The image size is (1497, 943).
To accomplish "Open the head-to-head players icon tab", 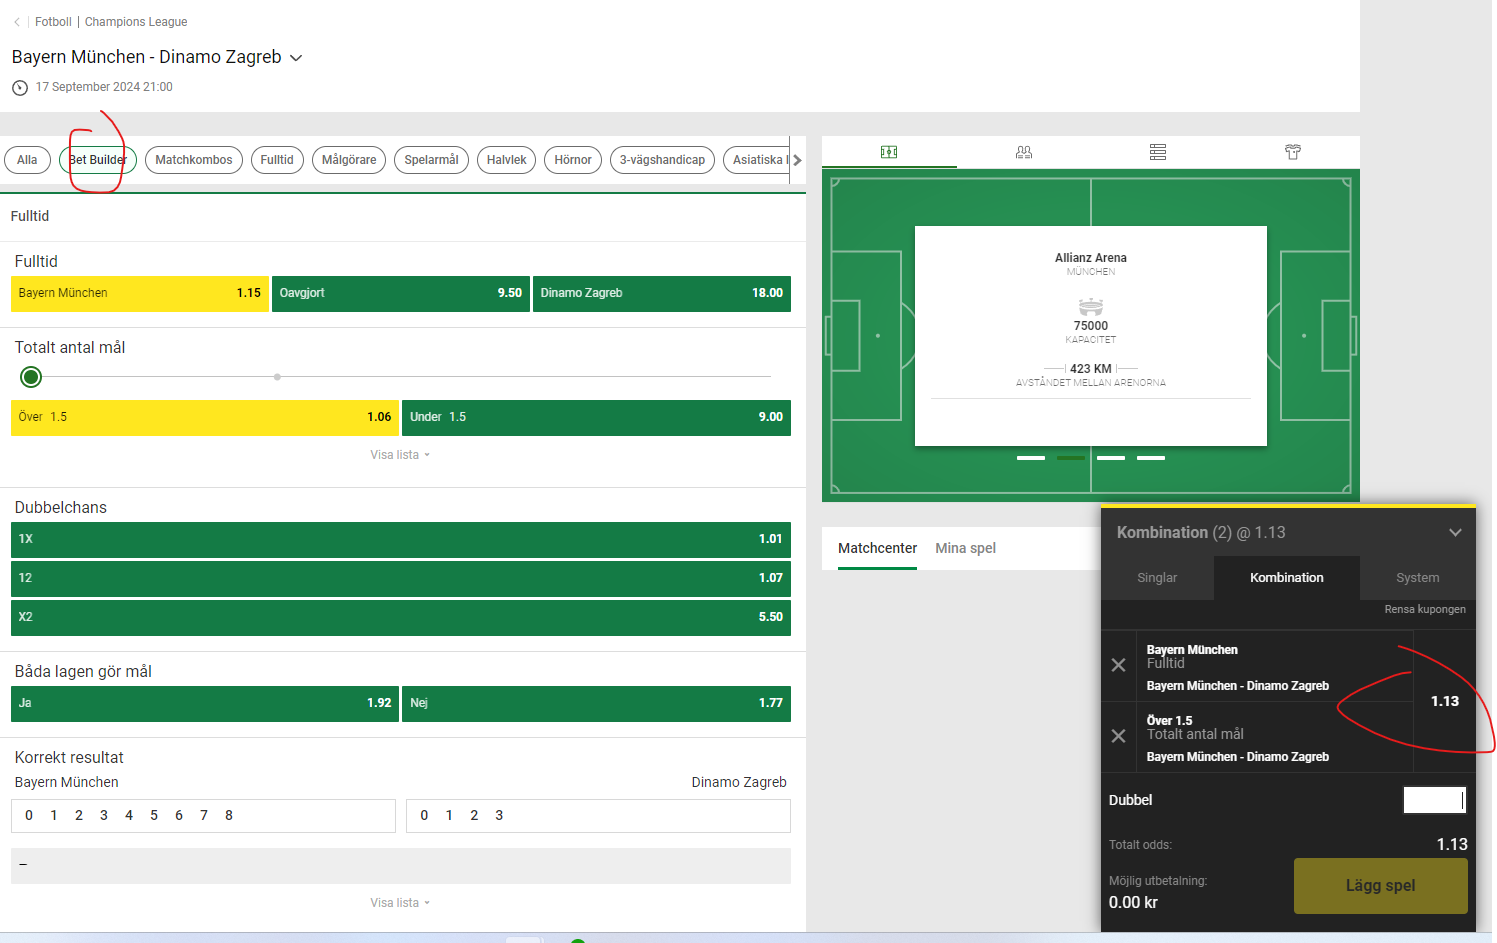I will tap(1023, 152).
